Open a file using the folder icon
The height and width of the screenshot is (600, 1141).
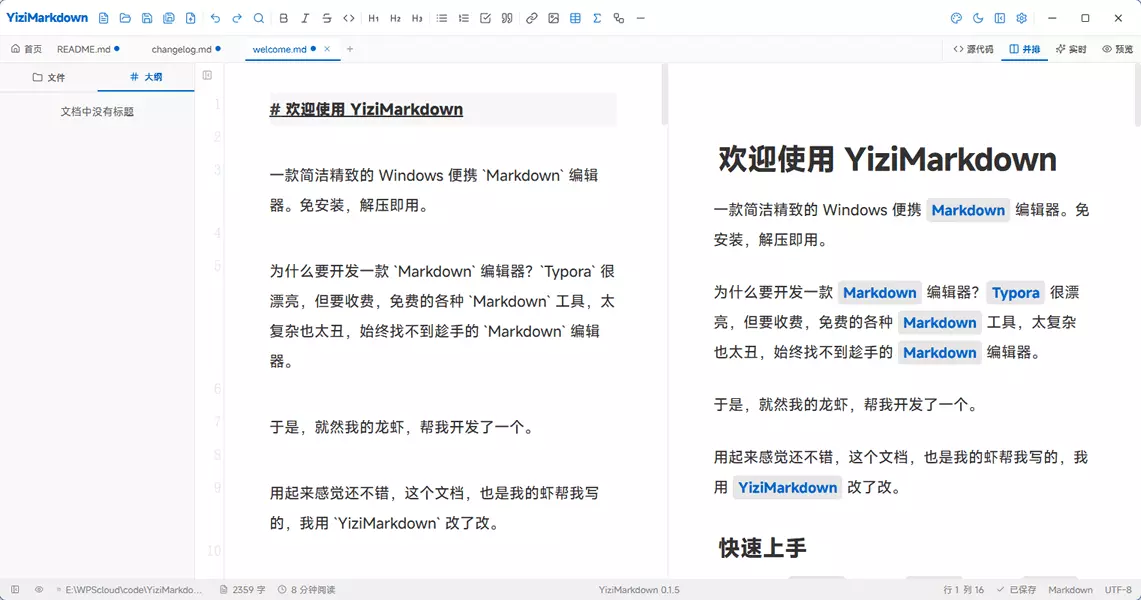125,18
